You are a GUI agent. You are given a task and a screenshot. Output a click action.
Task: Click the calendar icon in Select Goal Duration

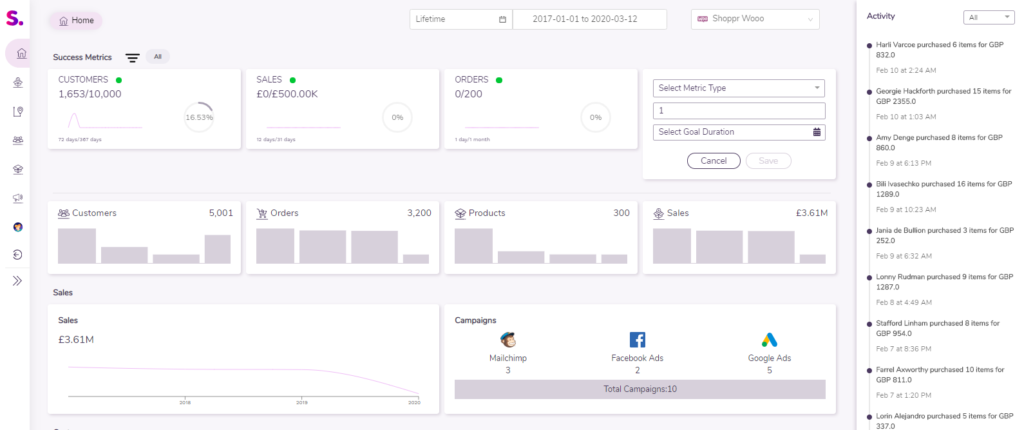click(x=817, y=132)
